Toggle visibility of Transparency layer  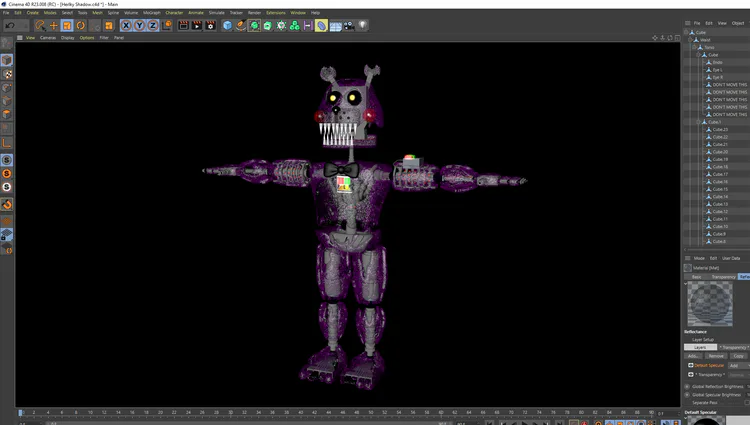[x=691, y=374]
